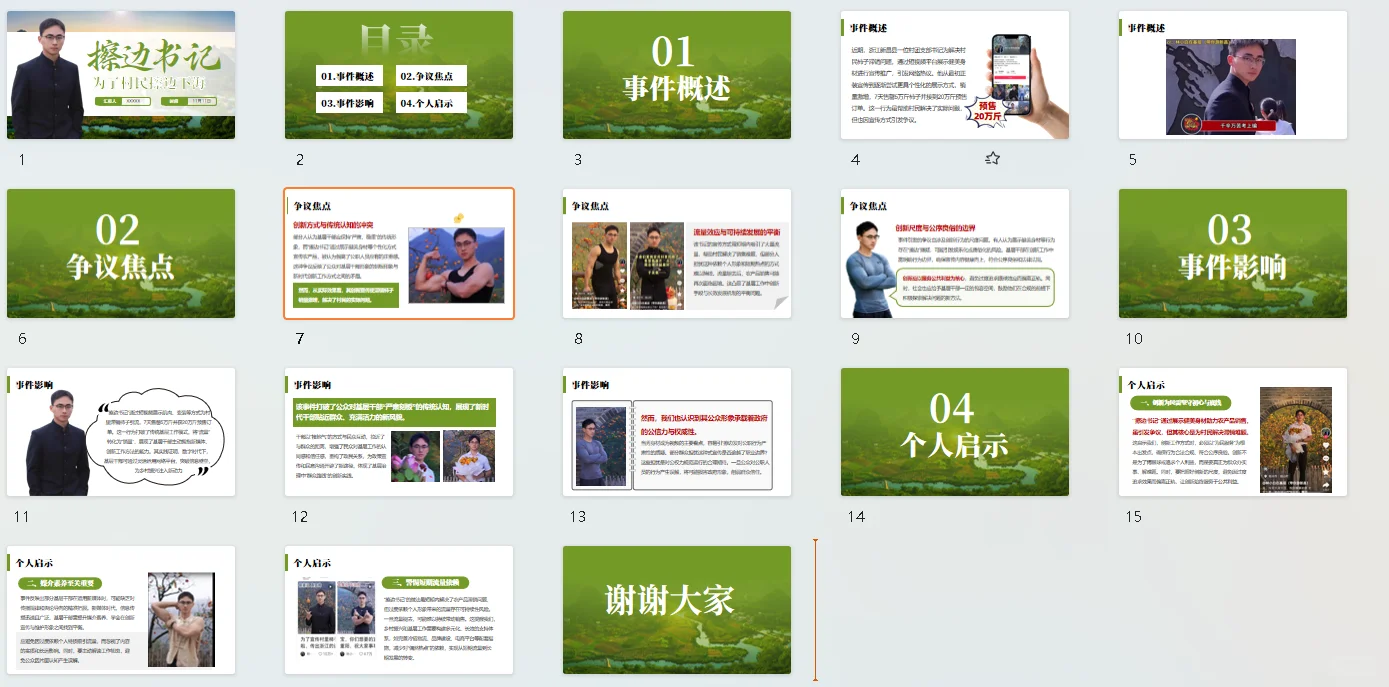Select slide 2 目录 contents thumbnail
1389x687 pixels.
coord(399,75)
